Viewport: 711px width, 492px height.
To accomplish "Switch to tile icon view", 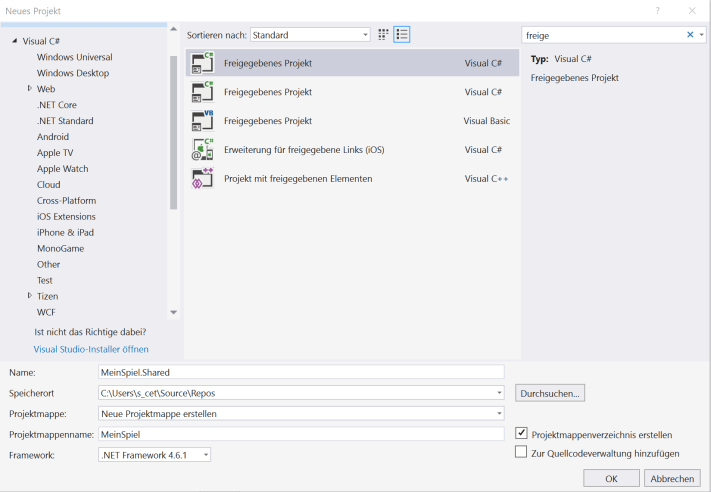I will click(383, 35).
